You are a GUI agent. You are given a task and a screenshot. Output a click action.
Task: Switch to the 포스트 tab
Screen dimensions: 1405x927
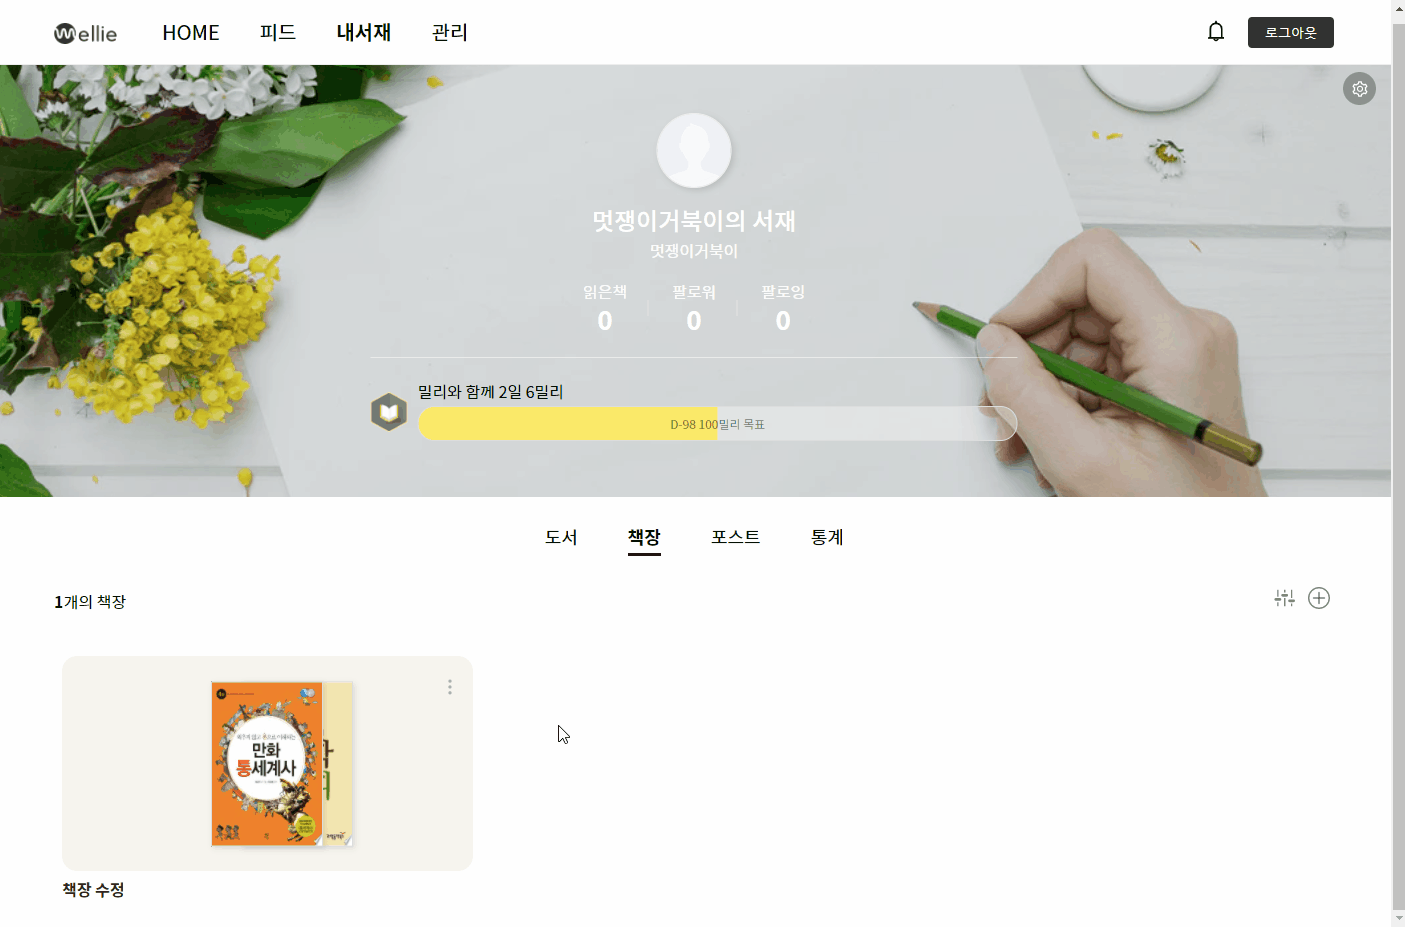coord(735,537)
